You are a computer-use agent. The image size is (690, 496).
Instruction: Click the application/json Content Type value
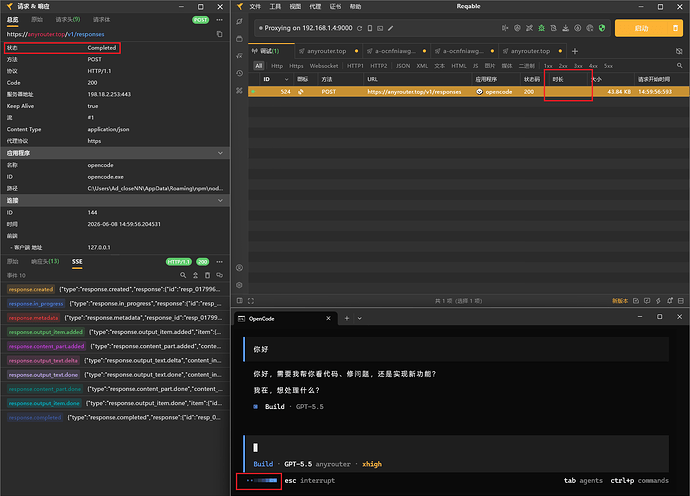(x=108, y=129)
